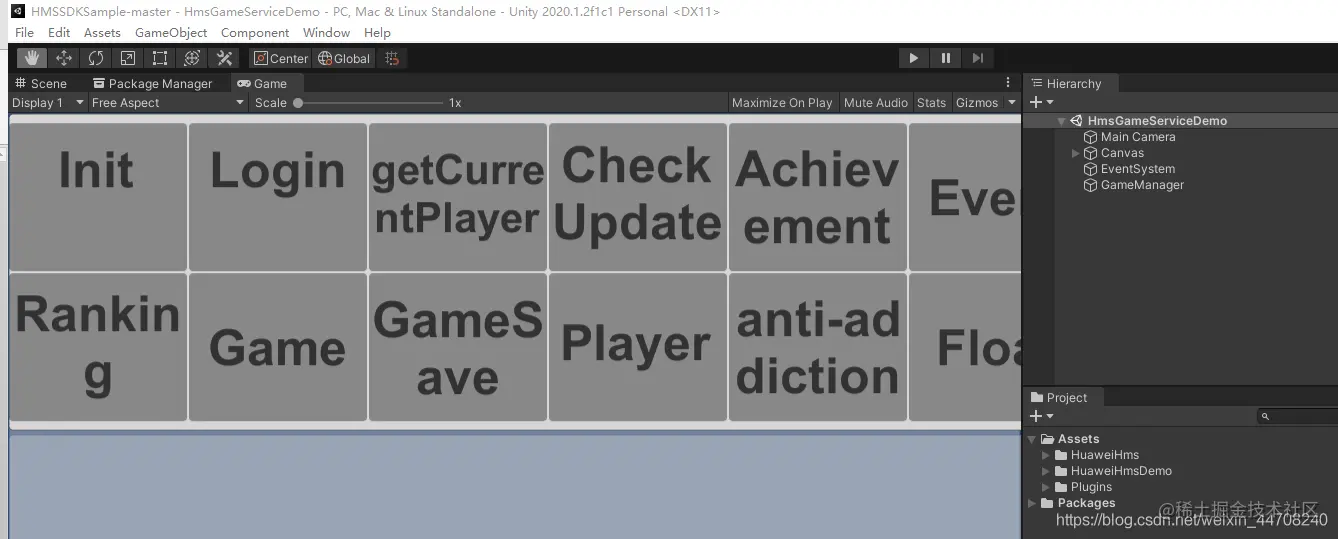
Task: Collapse the HmsGameServiceDemo scene
Action: coord(1061,121)
